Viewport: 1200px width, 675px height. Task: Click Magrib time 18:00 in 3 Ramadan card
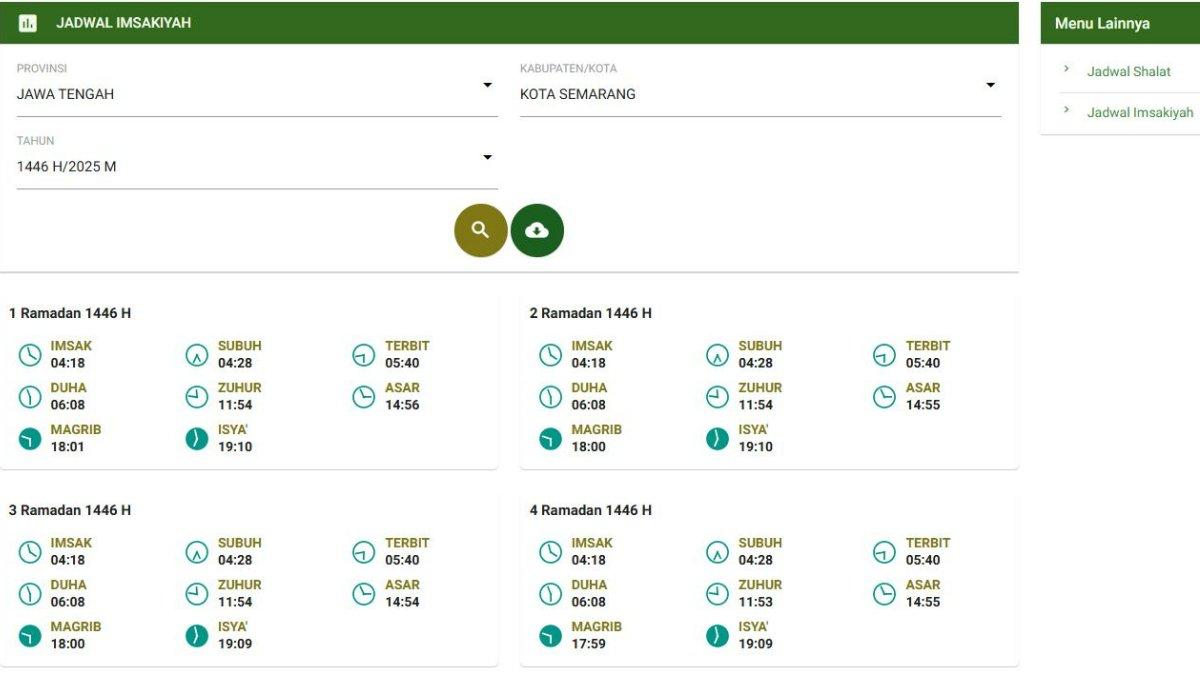[x=68, y=644]
